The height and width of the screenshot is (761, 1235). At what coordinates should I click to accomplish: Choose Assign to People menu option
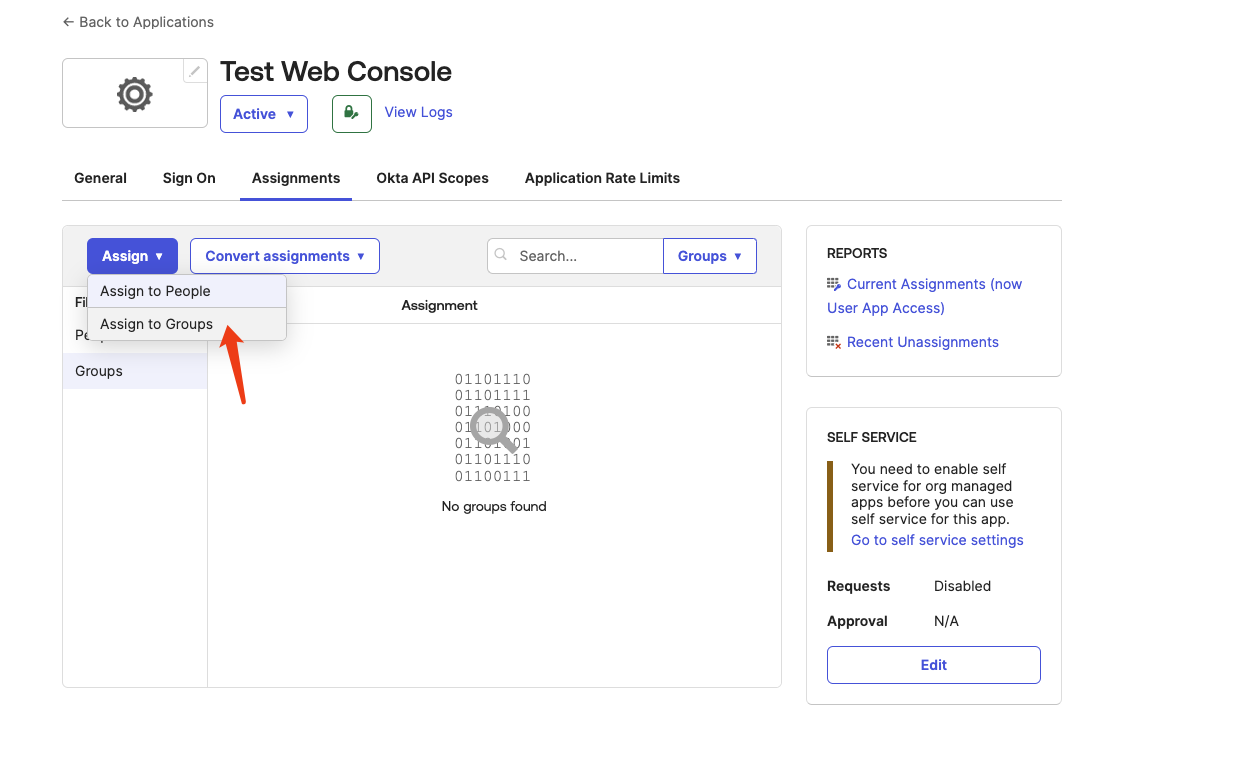[155, 291]
